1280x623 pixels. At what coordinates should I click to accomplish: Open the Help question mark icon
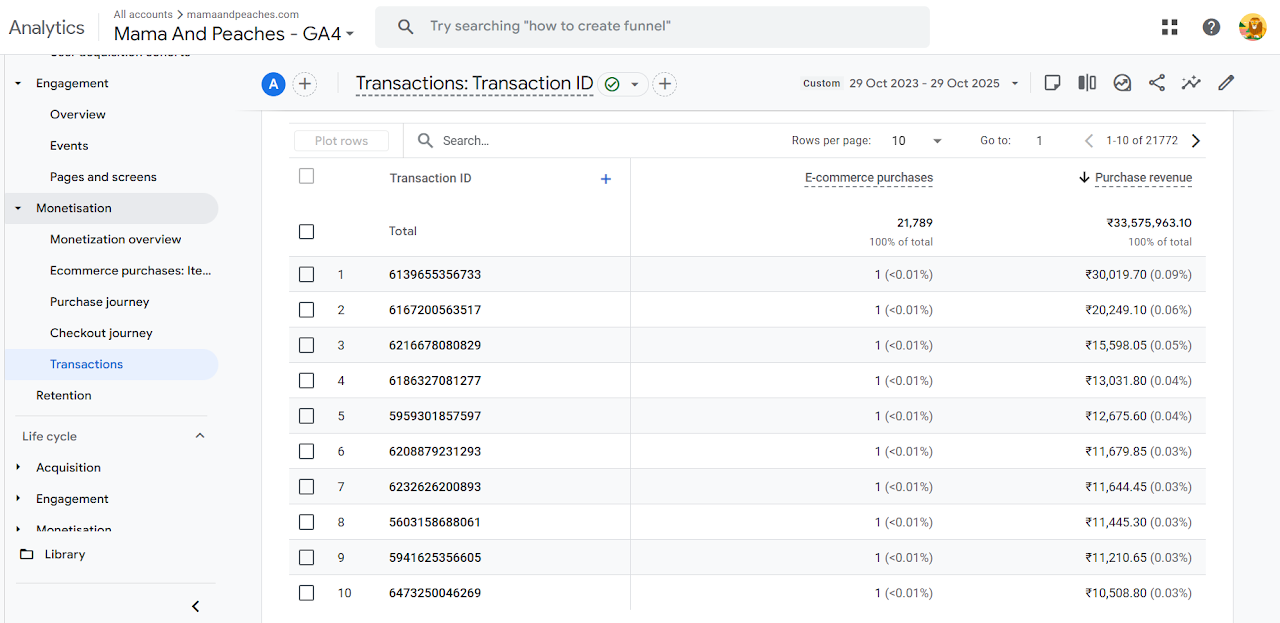click(1211, 27)
